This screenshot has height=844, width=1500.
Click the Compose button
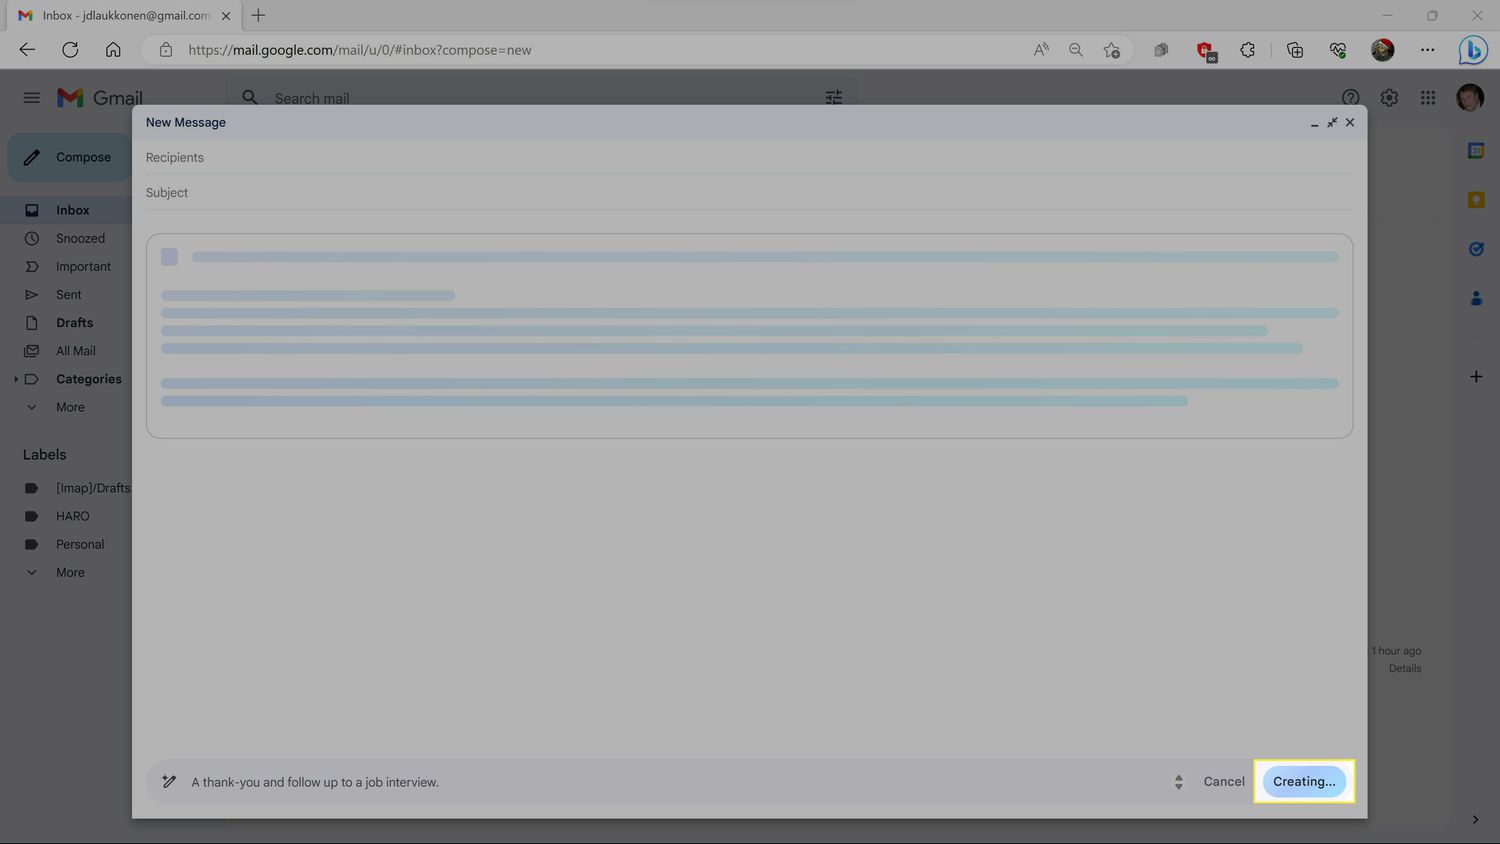coord(70,157)
